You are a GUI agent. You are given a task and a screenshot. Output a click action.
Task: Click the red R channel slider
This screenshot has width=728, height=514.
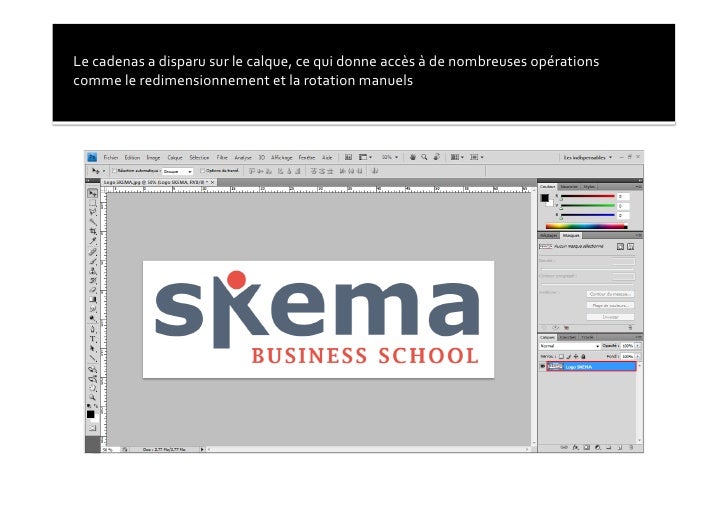588,197
